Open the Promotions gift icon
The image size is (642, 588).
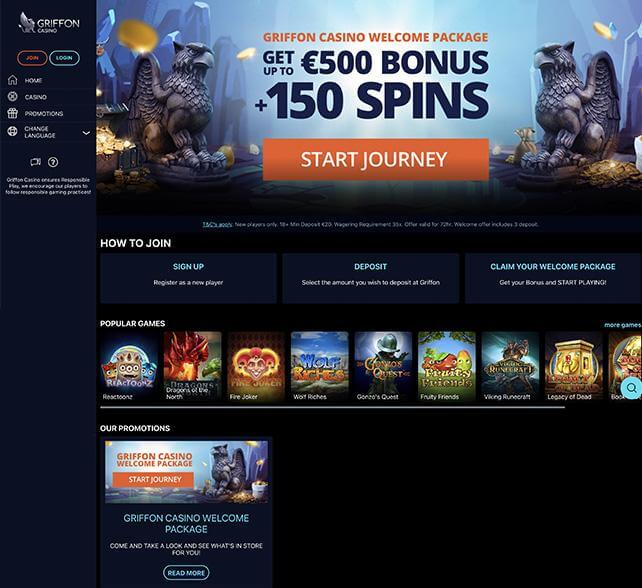click(13, 113)
